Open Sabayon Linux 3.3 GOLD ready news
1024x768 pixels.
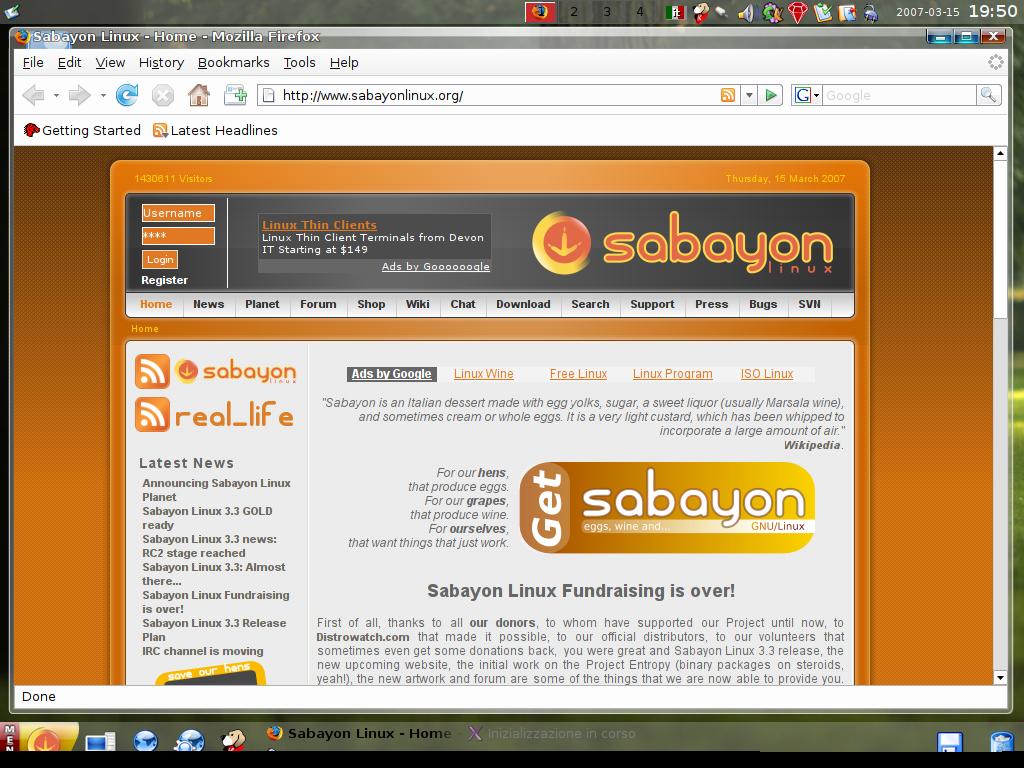[207, 518]
